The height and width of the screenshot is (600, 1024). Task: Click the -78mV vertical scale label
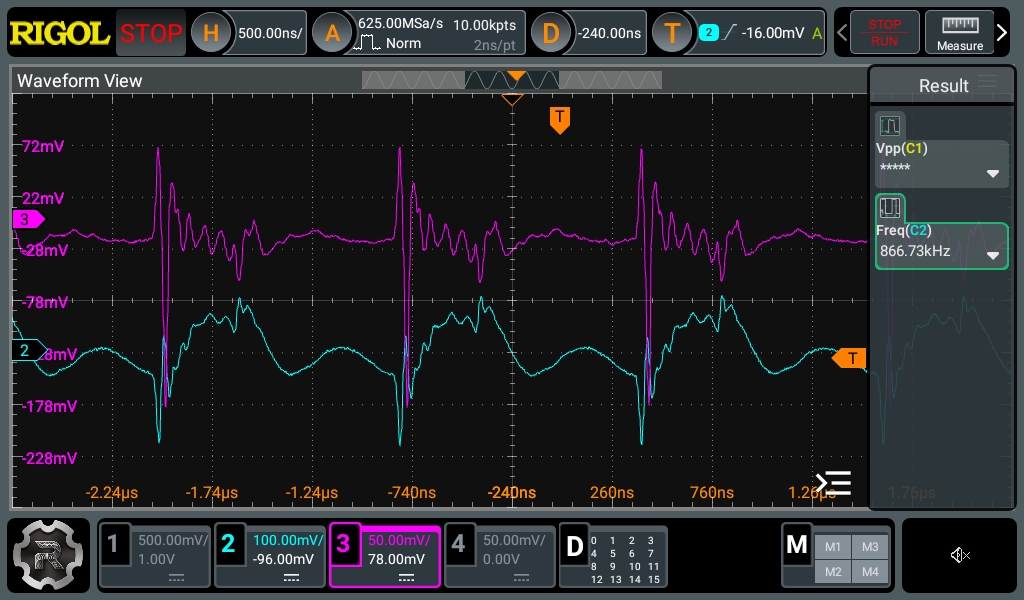tap(44, 302)
